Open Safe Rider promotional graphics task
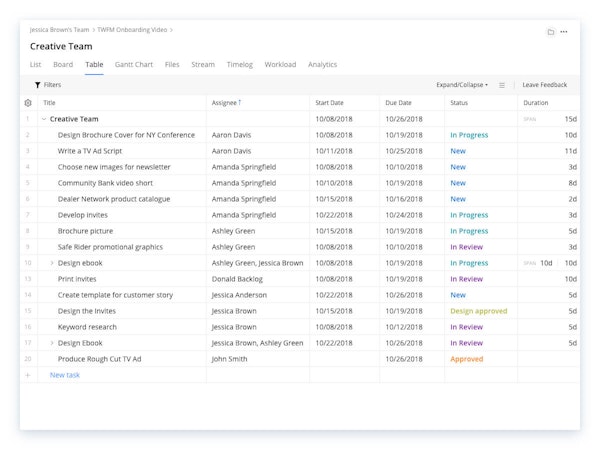 pyautogui.click(x=110, y=247)
